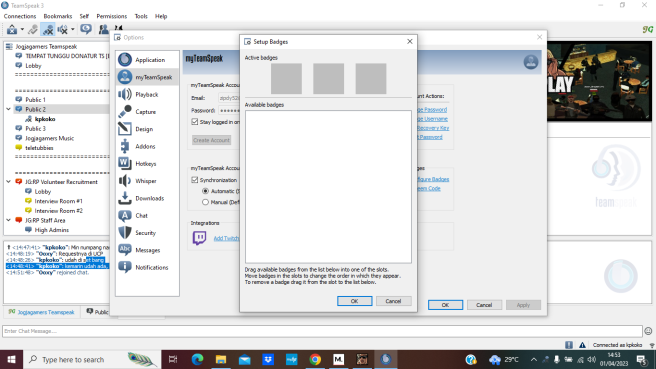Click the Configure Badges link
Screen dimensions: 656x369
433,179
